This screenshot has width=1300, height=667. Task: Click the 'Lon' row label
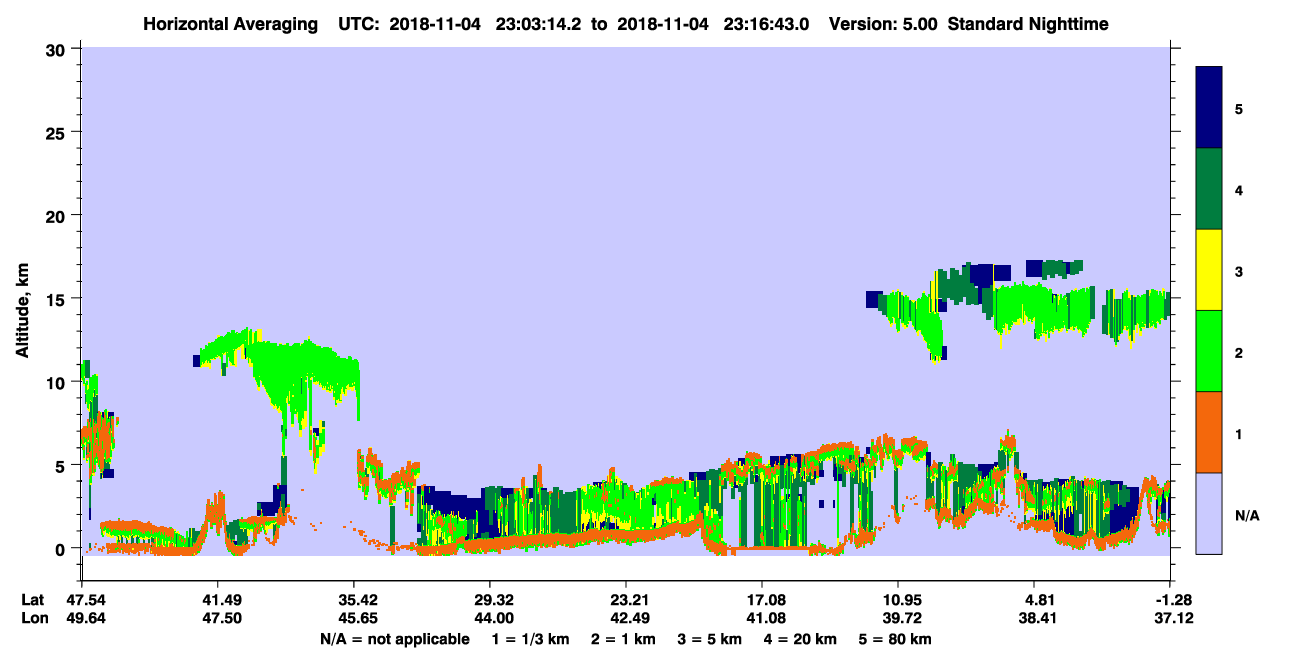pyautogui.click(x=34, y=619)
